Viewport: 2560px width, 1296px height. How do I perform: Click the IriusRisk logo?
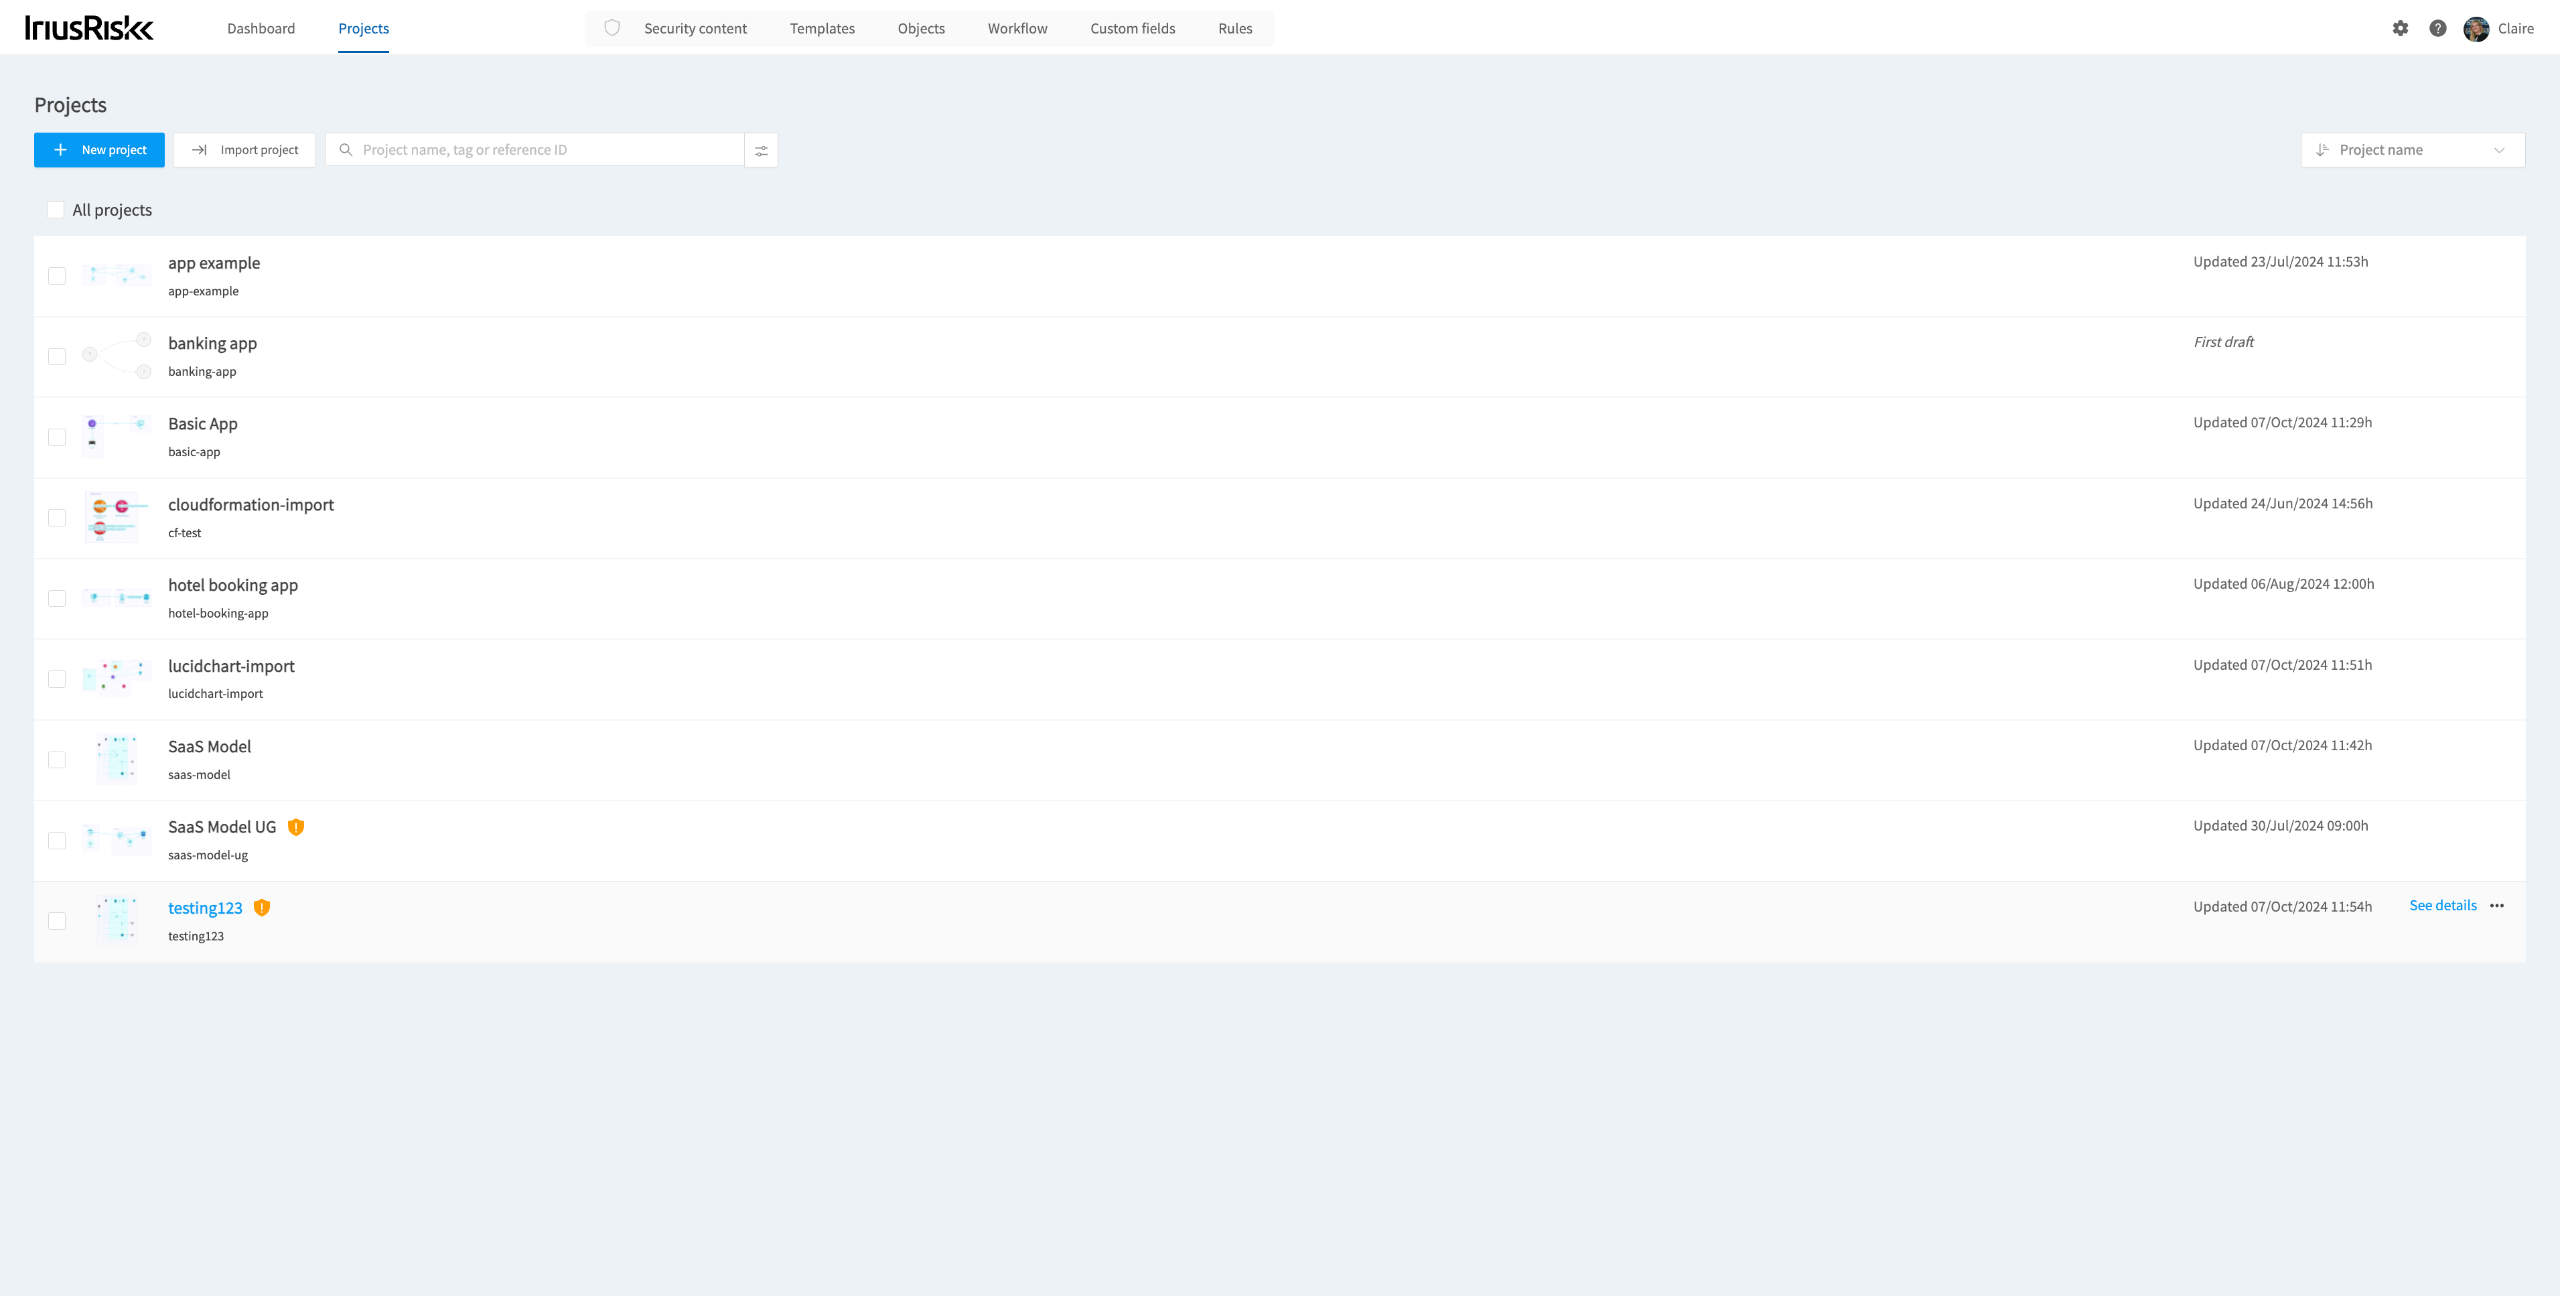(89, 28)
